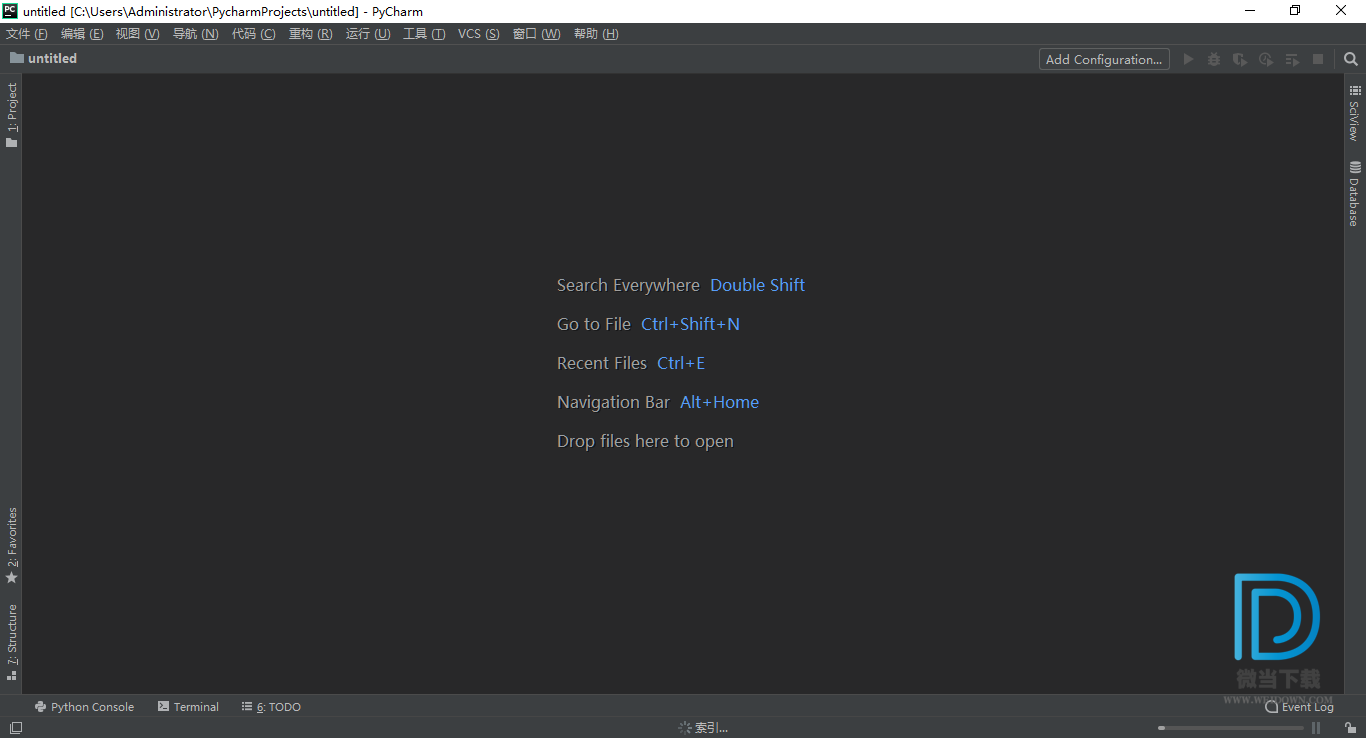
Task: Click the Profile run icon
Action: point(1266,59)
